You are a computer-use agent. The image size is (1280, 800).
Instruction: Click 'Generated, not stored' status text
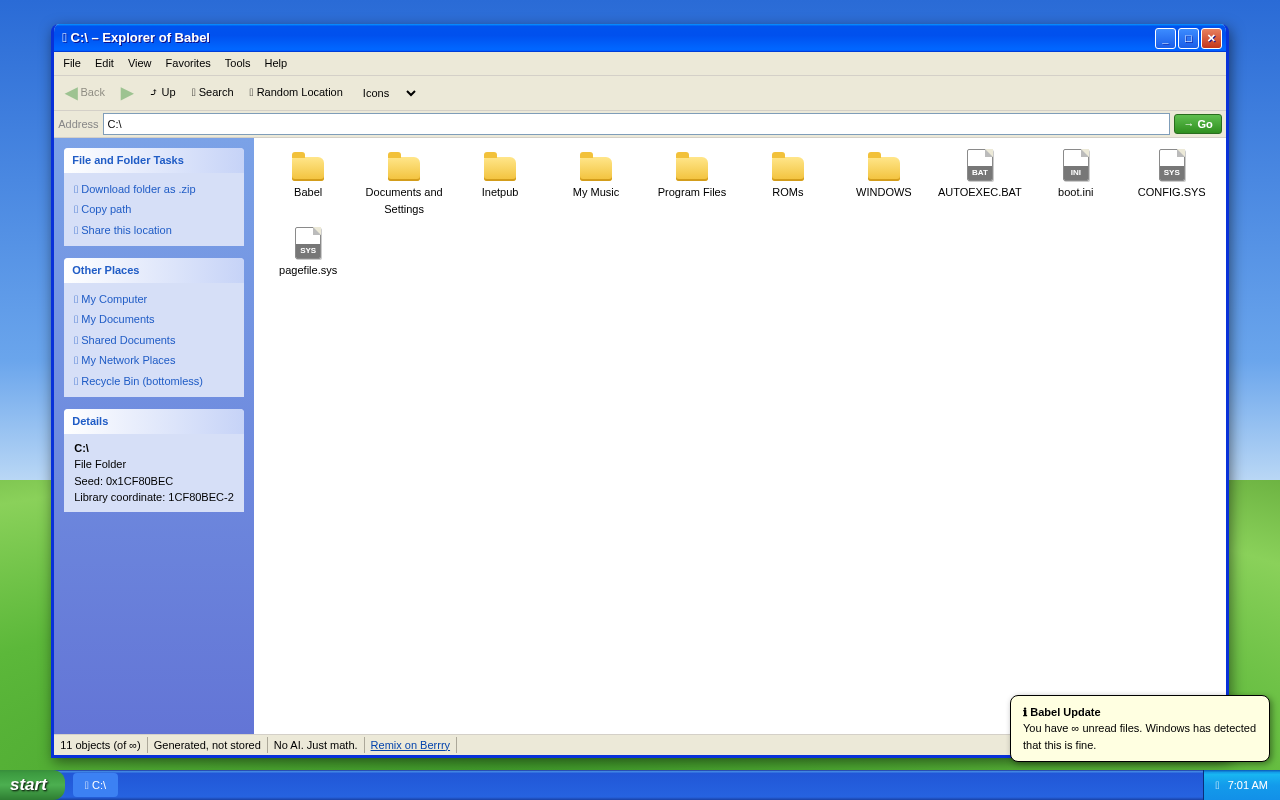pos(207,745)
